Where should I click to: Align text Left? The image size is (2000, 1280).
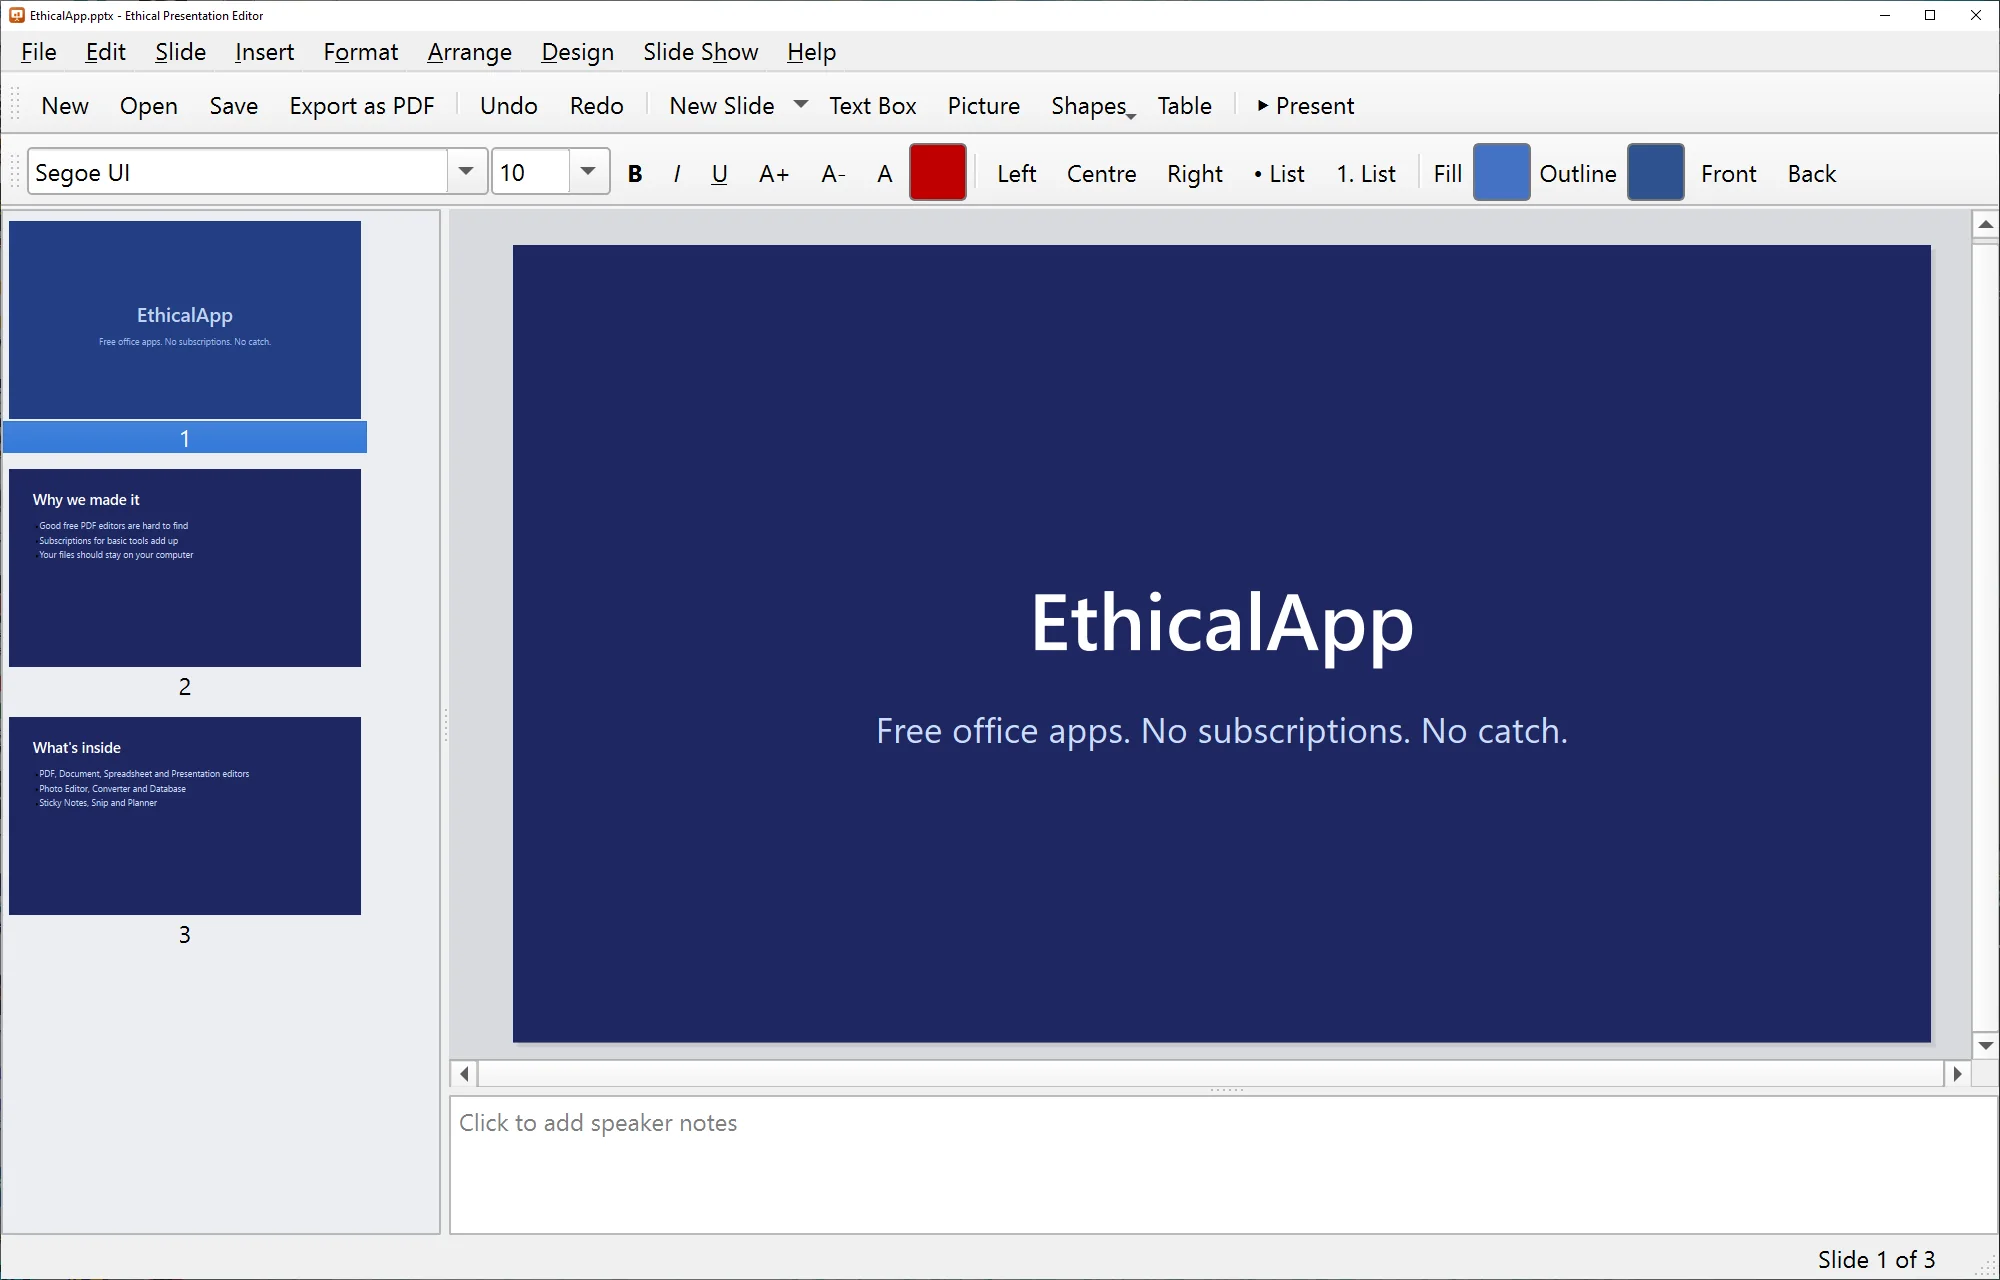tap(1016, 173)
